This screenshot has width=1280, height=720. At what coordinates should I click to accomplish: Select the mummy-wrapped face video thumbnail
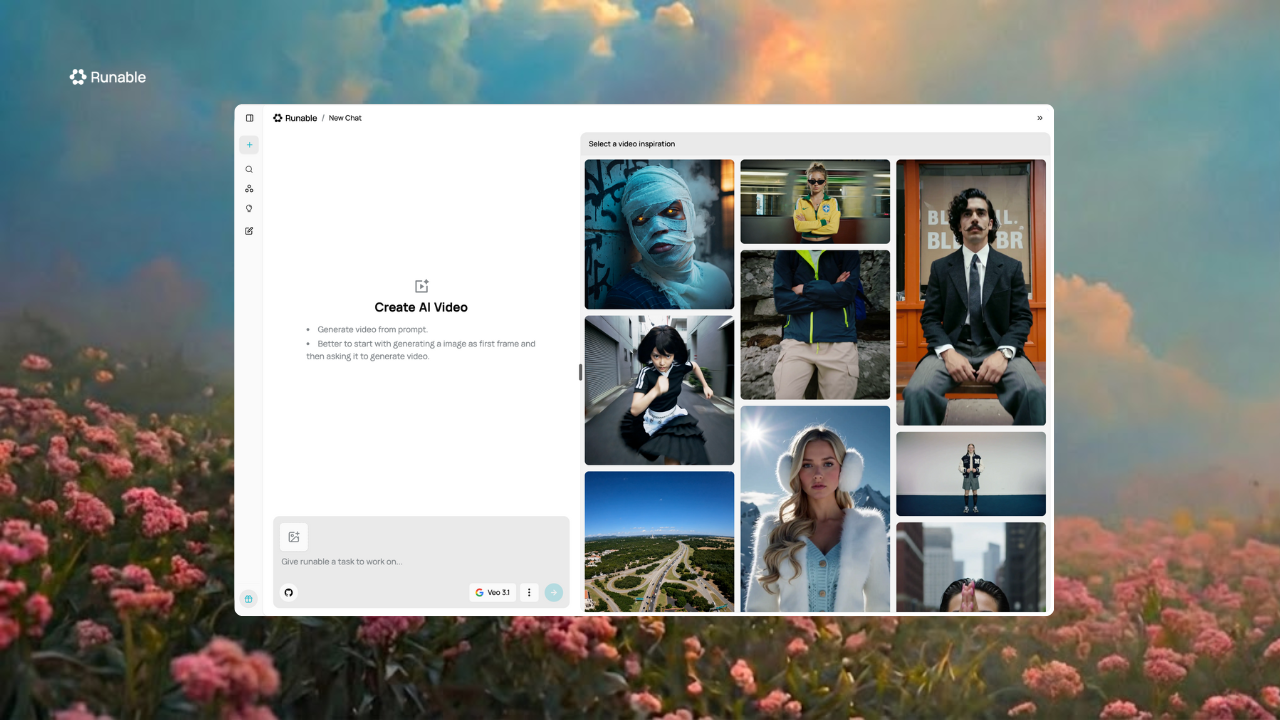(659, 233)
